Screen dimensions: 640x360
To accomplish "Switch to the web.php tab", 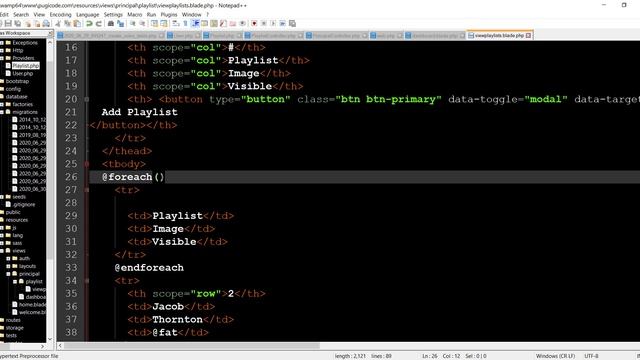I will [385, 36].
